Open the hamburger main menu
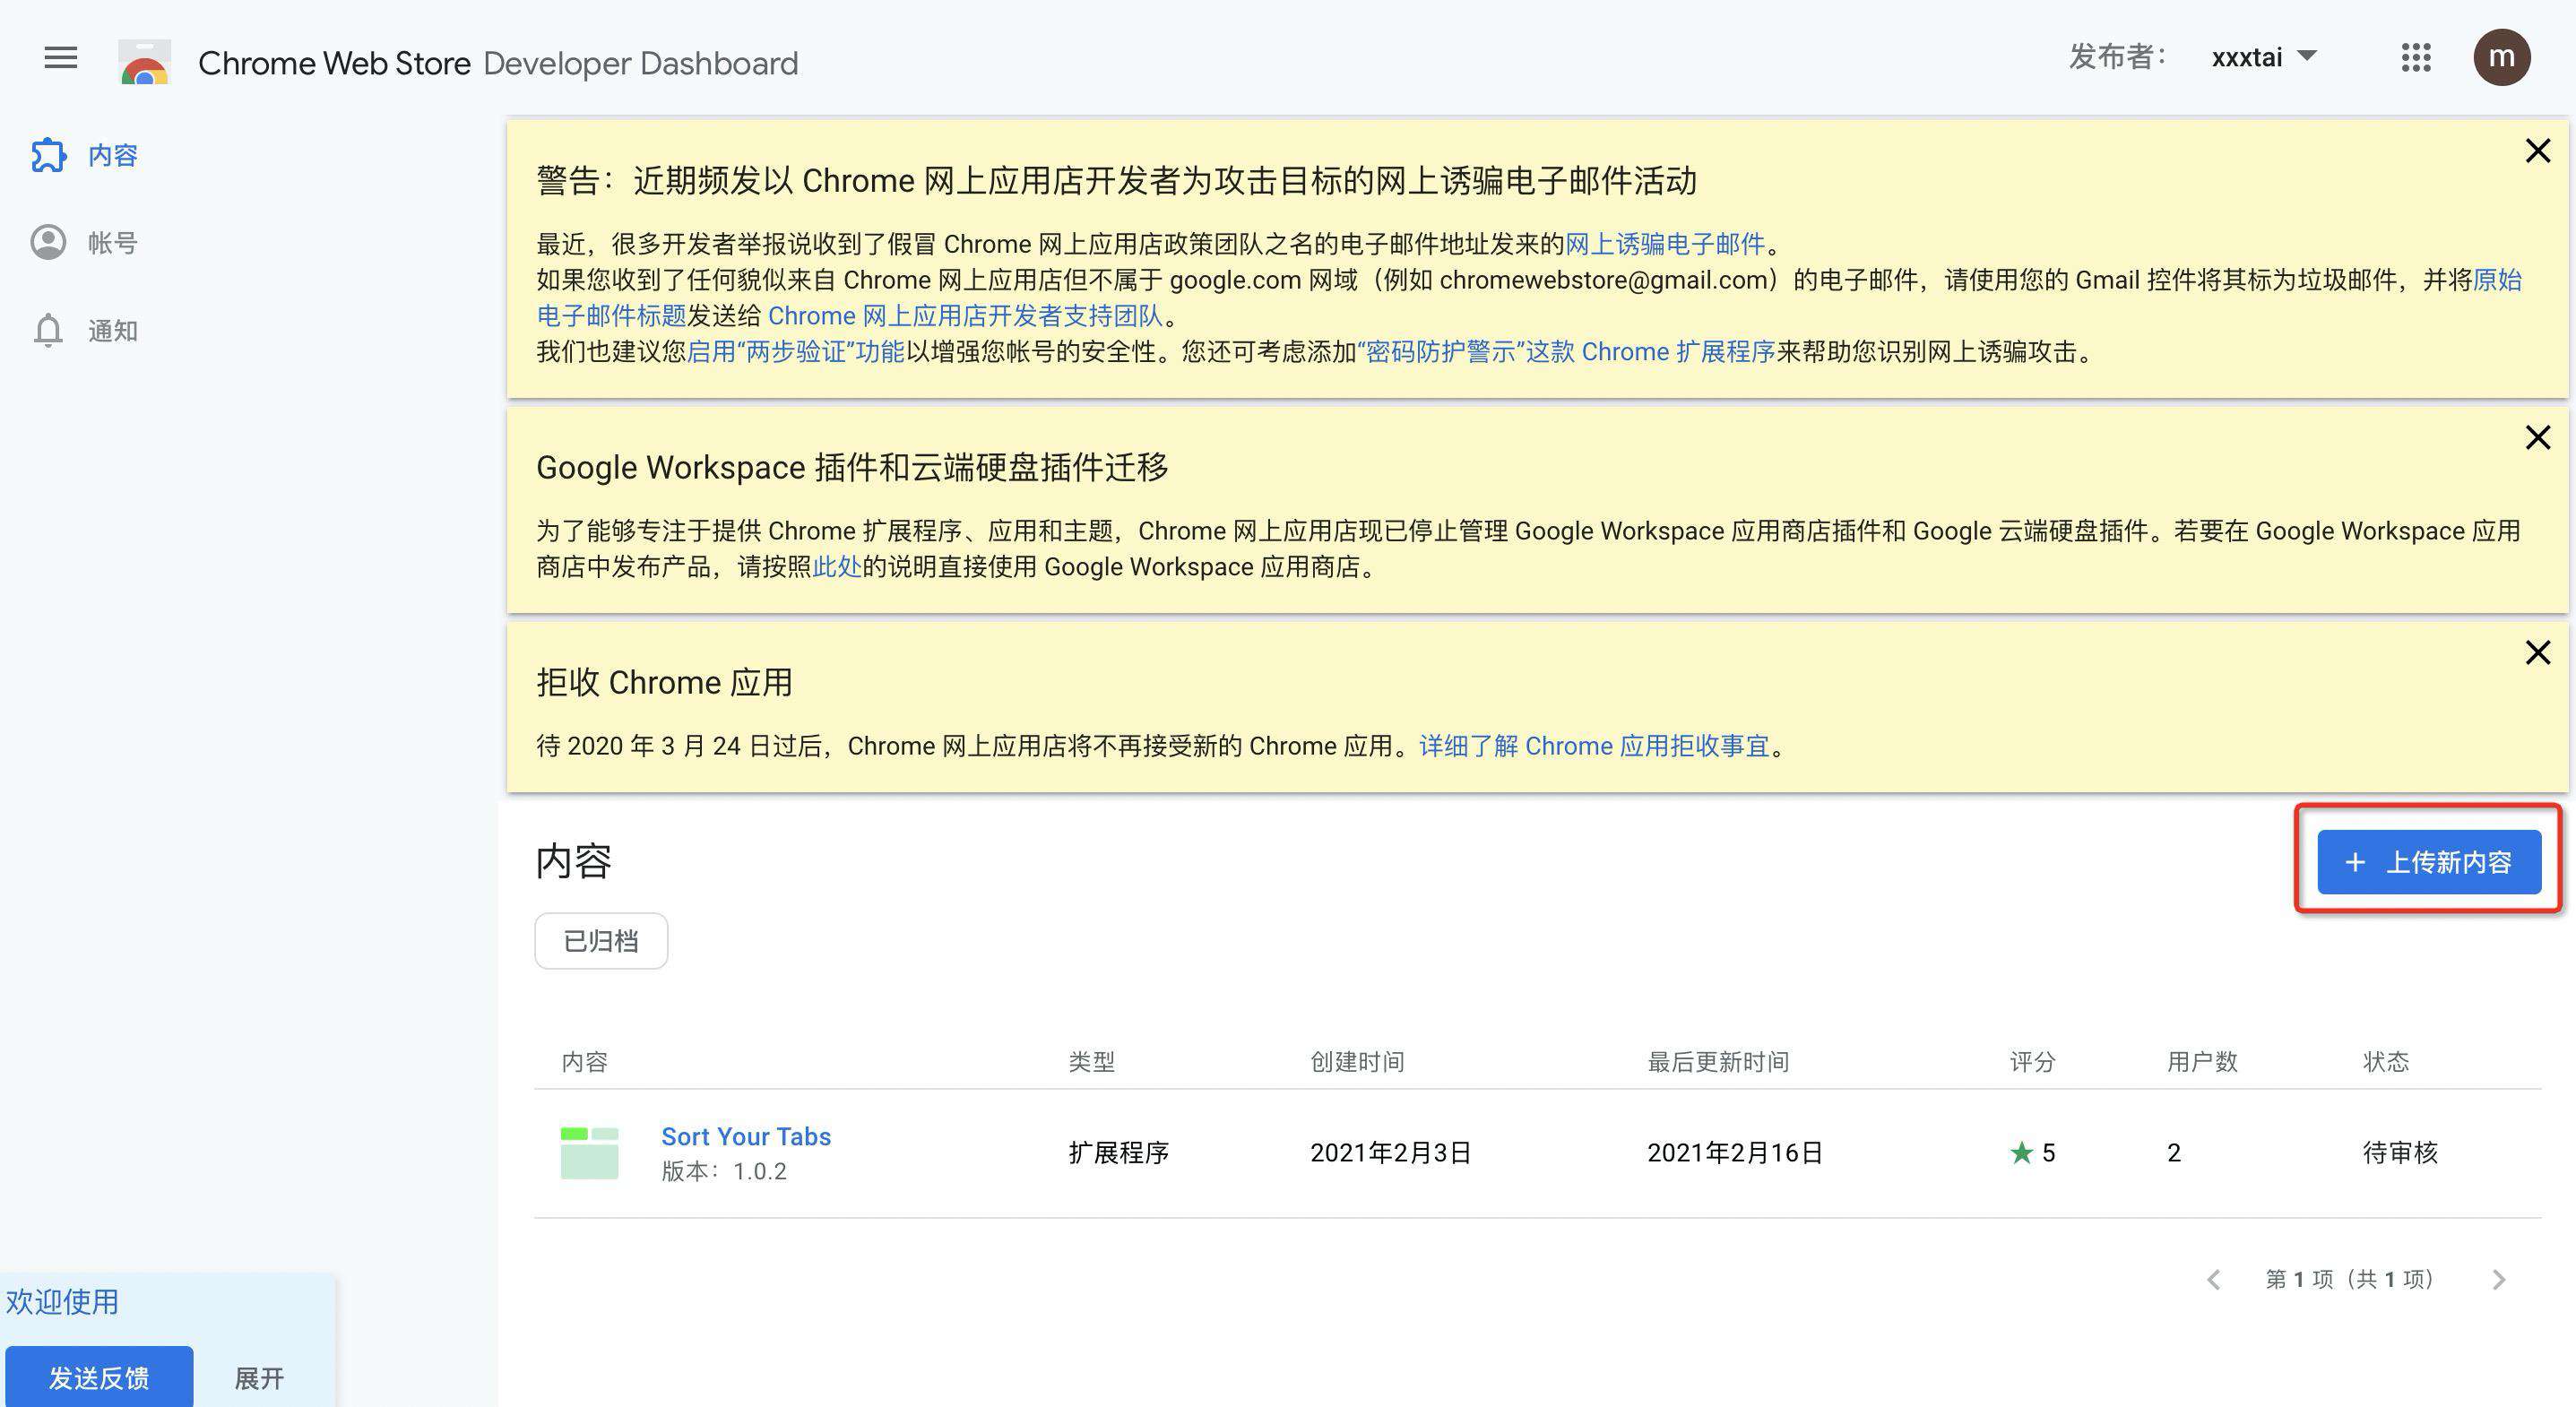 tap(61, 58)
